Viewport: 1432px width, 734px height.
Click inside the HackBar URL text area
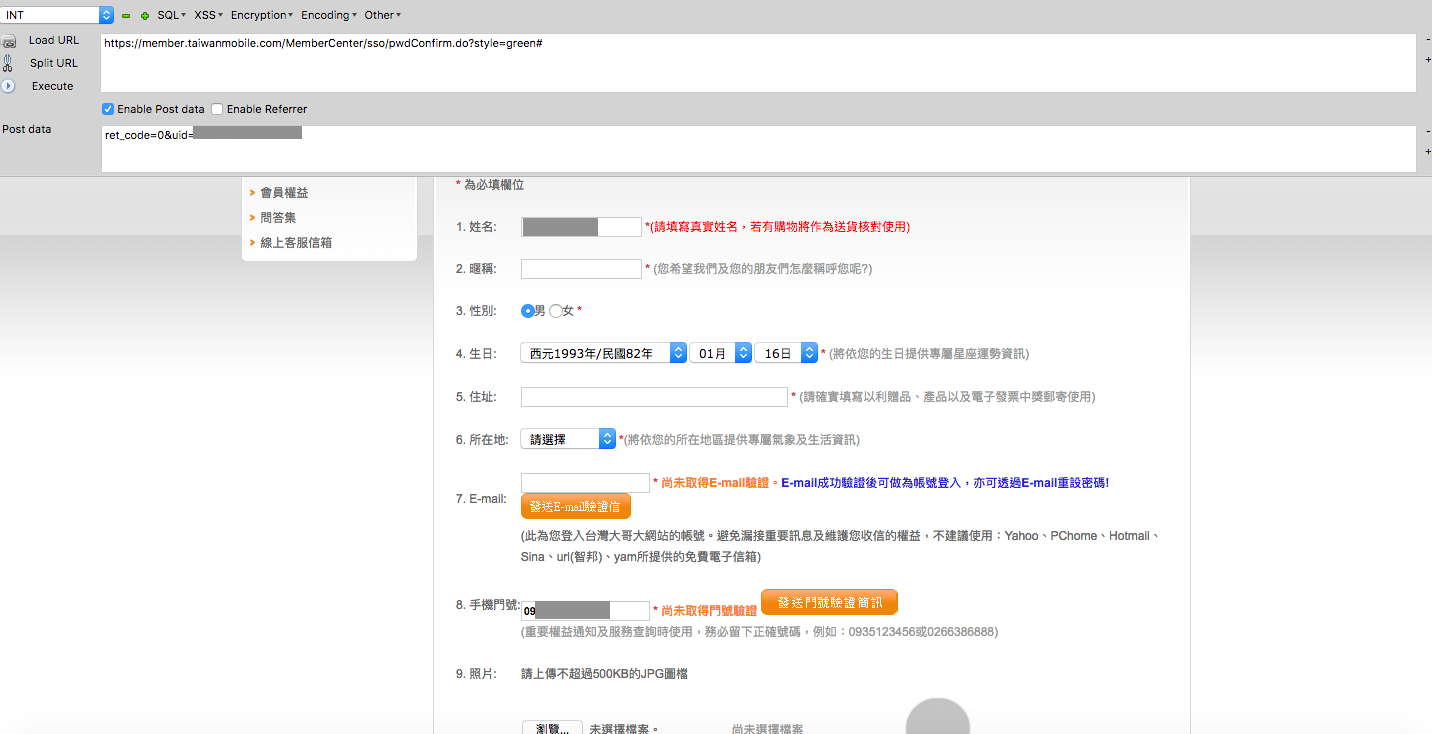pyautogui.click(x=758, y=63)
